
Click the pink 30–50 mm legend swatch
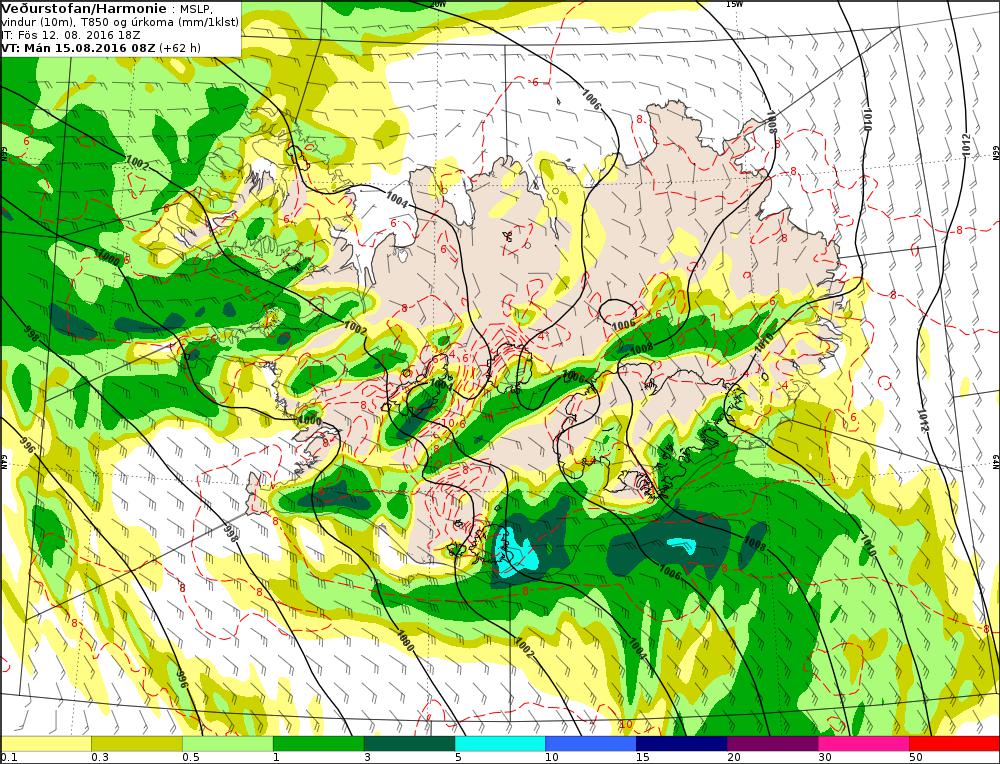click(864, 743)
